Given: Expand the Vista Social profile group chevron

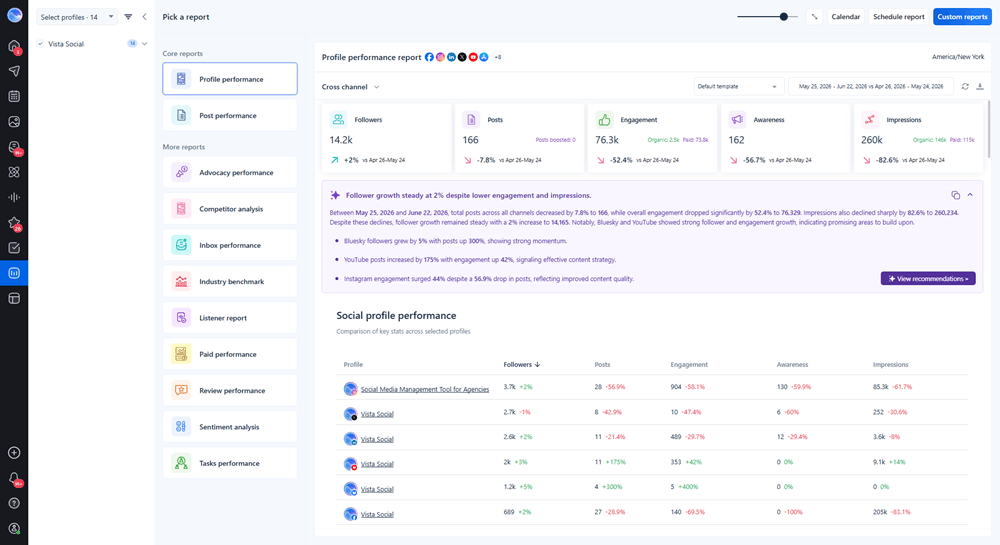Looking at the screenshot, I should coord(145,44).
